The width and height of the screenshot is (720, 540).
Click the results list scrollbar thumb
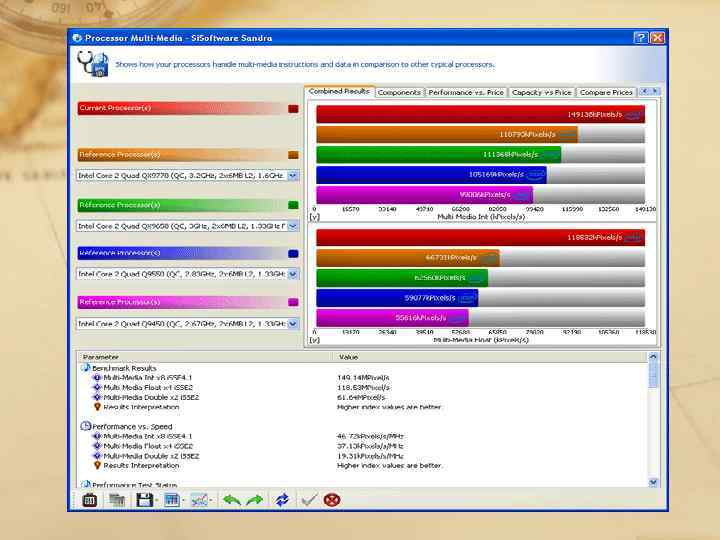click(653, 375)
